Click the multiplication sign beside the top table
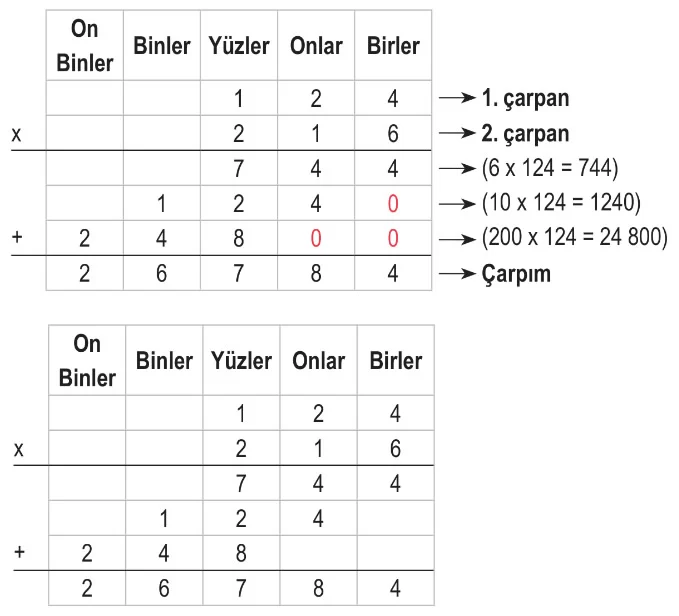The height and width of the screenshot is (616, 679). click(17, 134)
